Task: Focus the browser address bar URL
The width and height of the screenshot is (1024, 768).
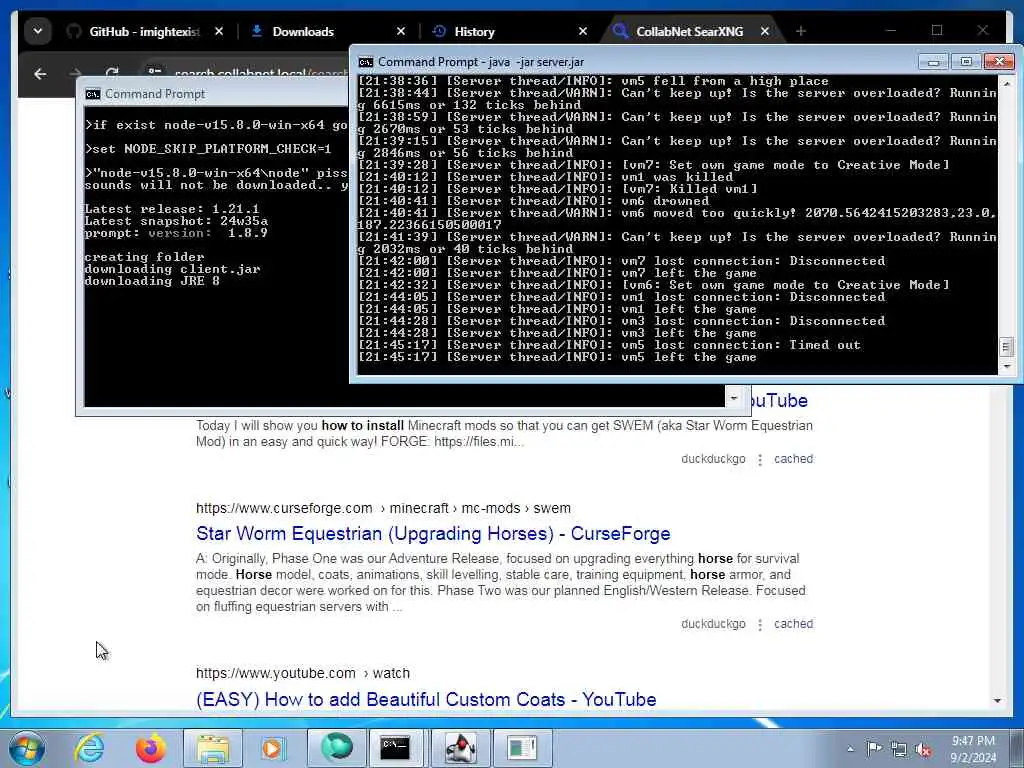Action: point(261,73)
